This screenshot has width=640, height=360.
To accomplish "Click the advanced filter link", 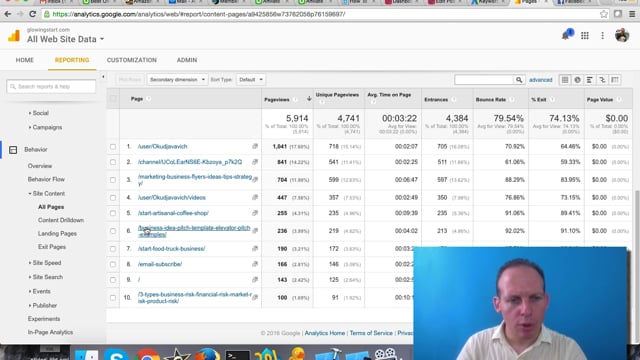I will 540,80.
